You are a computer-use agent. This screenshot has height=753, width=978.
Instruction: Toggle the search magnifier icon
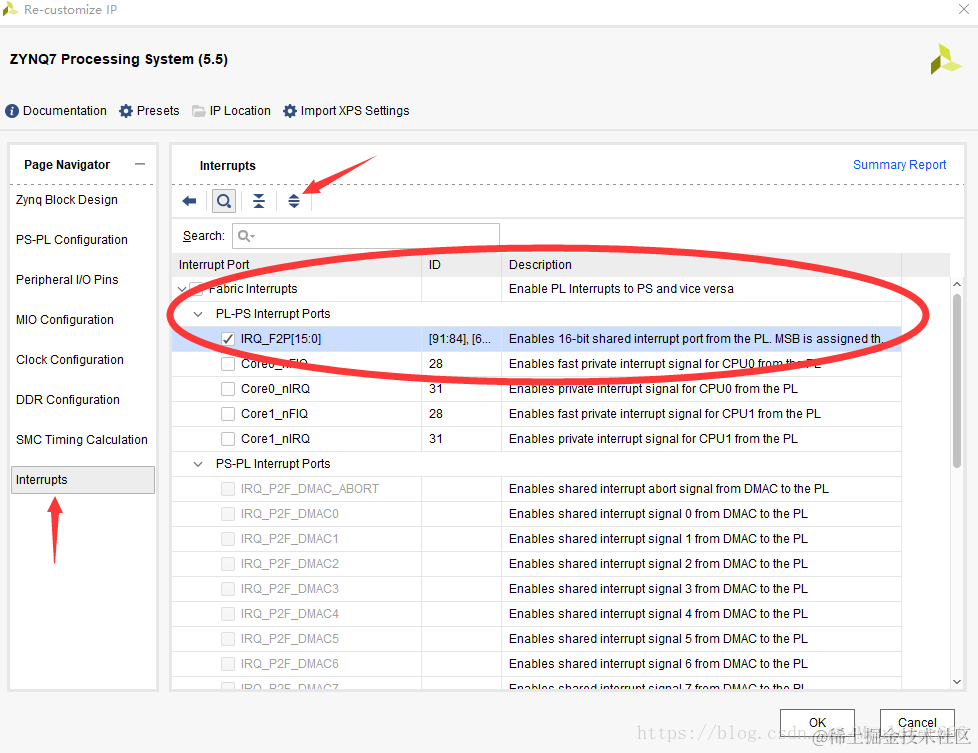(x=224, y=201)
